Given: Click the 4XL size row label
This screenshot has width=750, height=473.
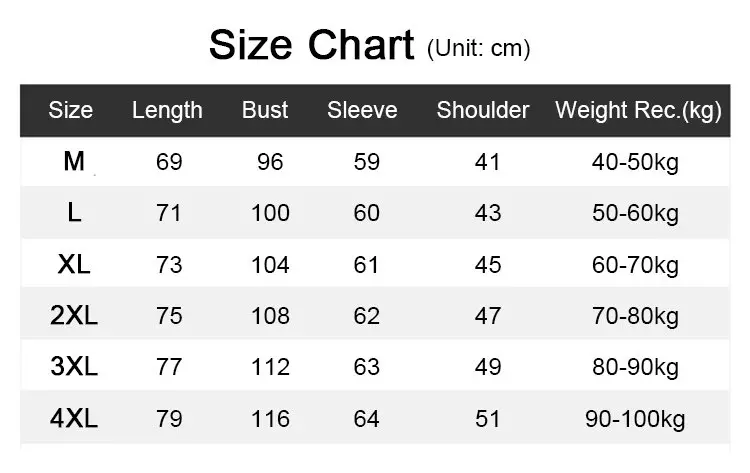Looking at the screenshot, I should click(x=74, y=418).
